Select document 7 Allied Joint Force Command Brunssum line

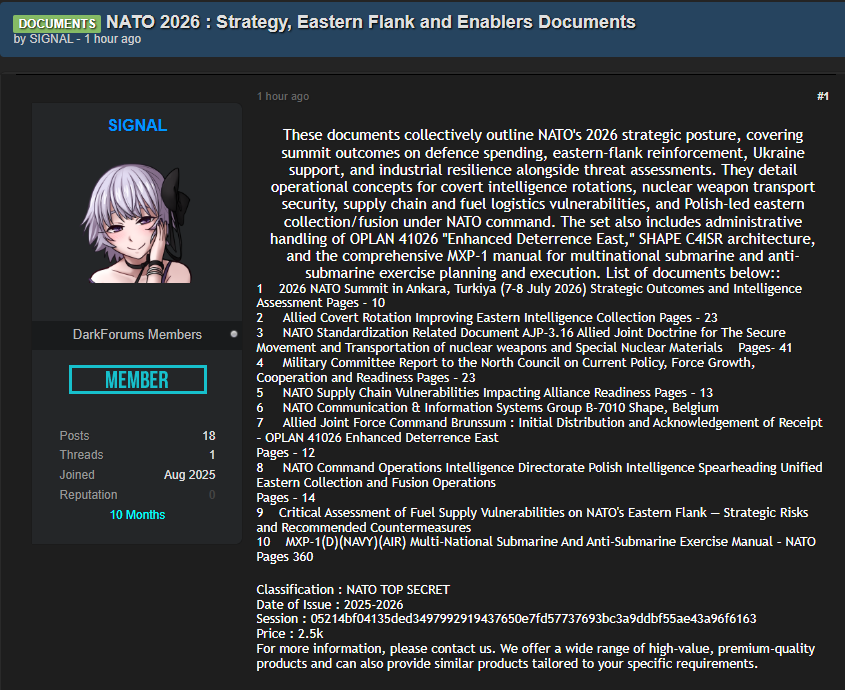coord(539,430)
